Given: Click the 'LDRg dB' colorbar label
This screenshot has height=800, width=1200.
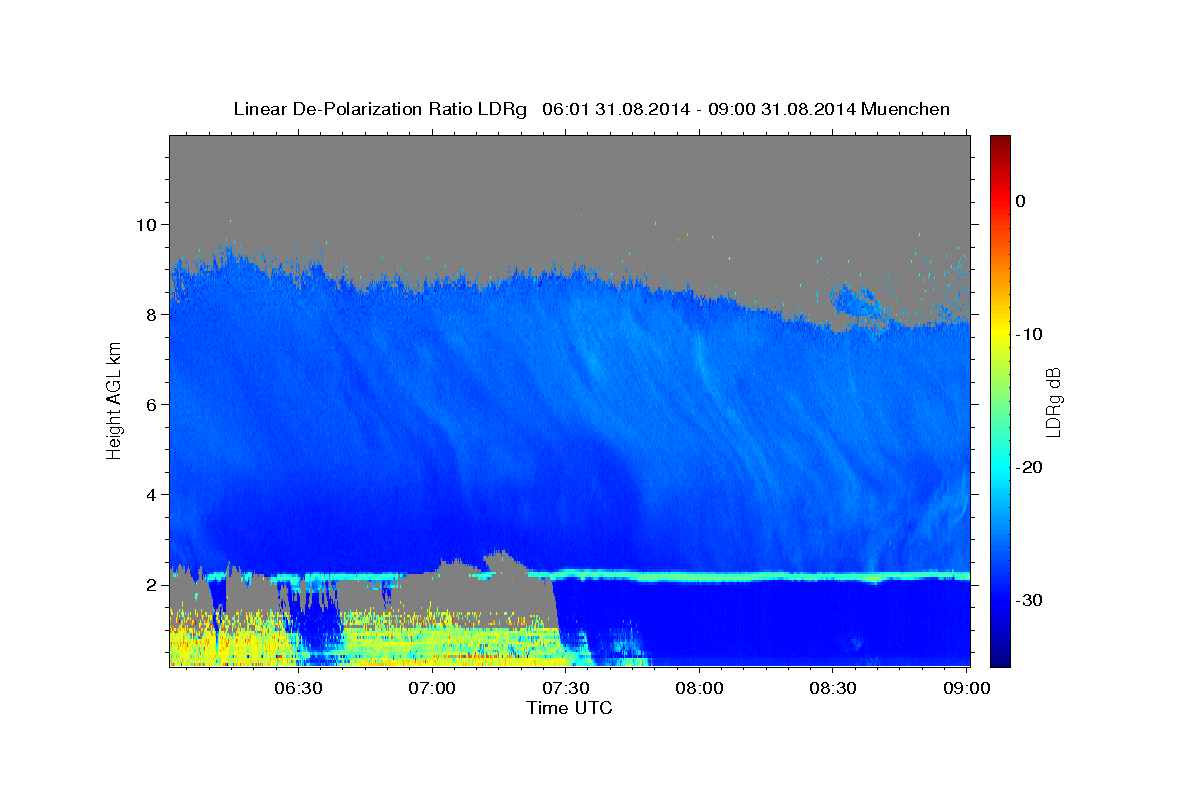Looking at the screenshot, I should pyautogui.click(x=1053, y=401).
